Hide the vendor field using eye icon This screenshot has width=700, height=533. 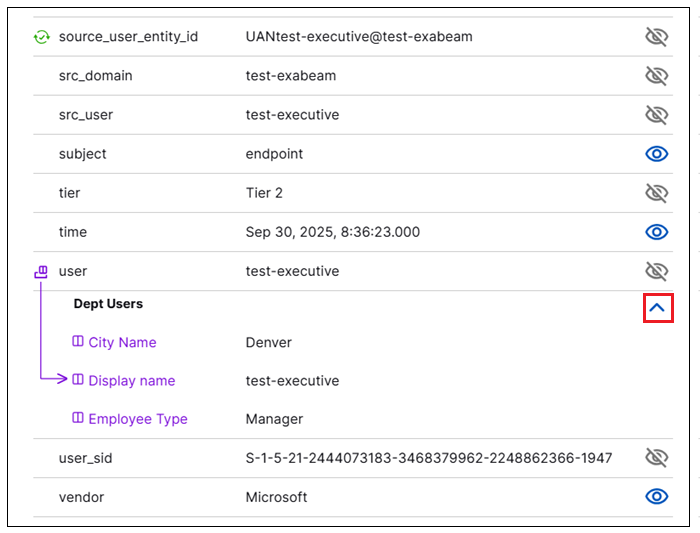[x=656, y=497]
